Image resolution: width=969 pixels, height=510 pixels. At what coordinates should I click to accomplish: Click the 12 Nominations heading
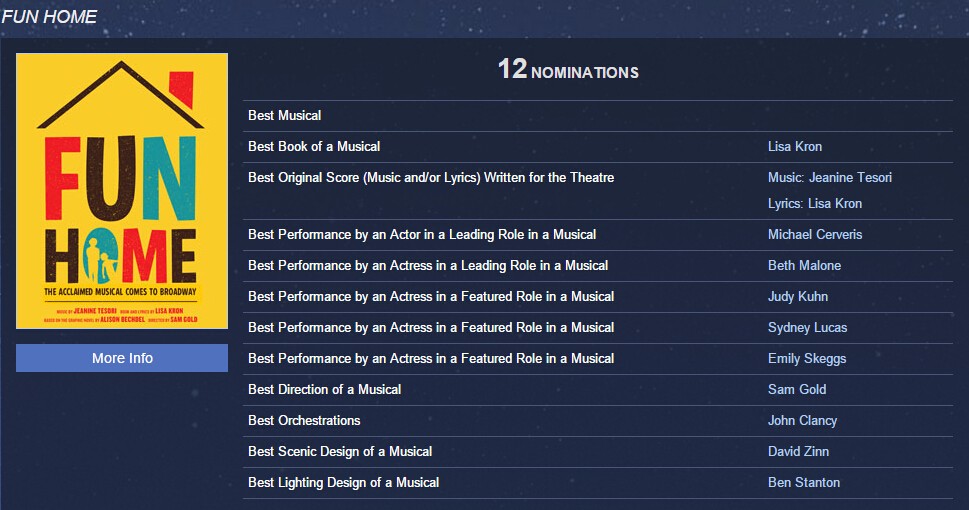[568, 69]
